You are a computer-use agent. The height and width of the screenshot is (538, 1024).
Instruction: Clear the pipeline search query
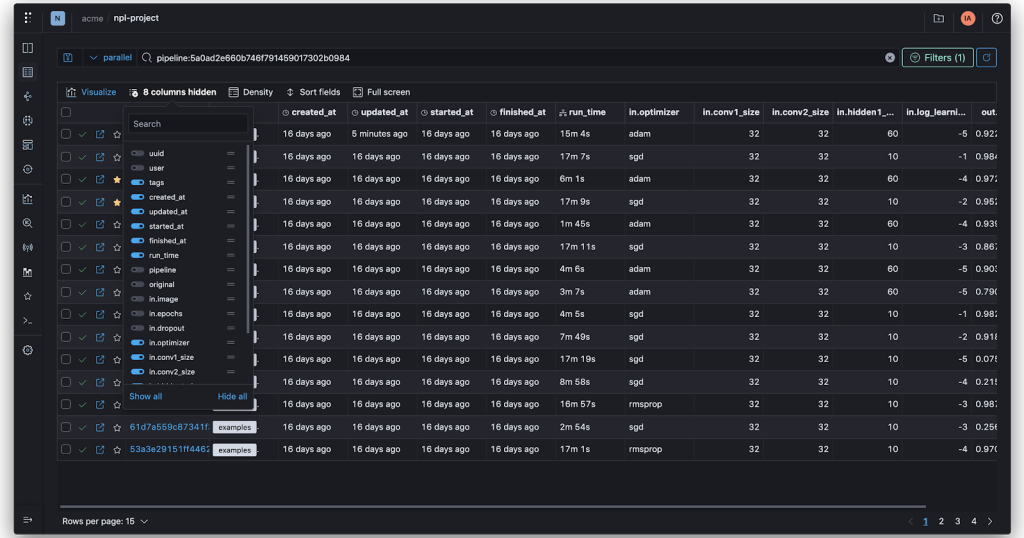click(x=889, y=57)
